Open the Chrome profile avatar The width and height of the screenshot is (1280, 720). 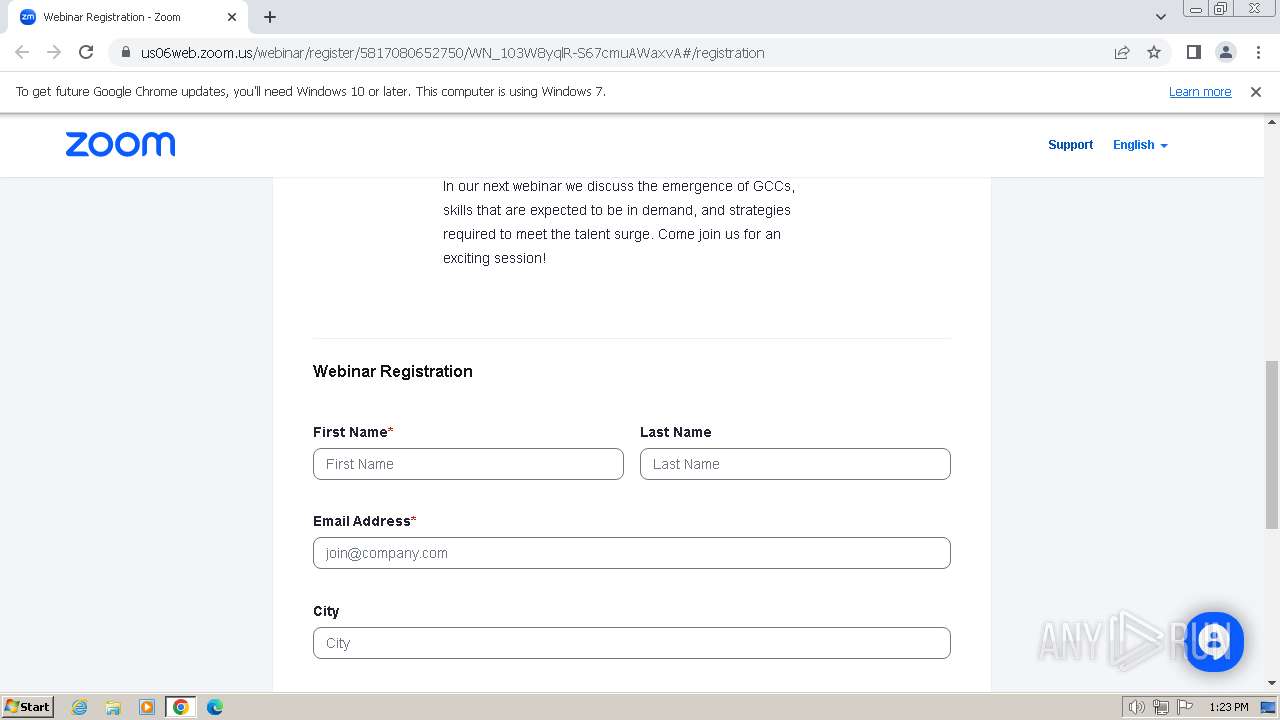[x=1225, y=52]
